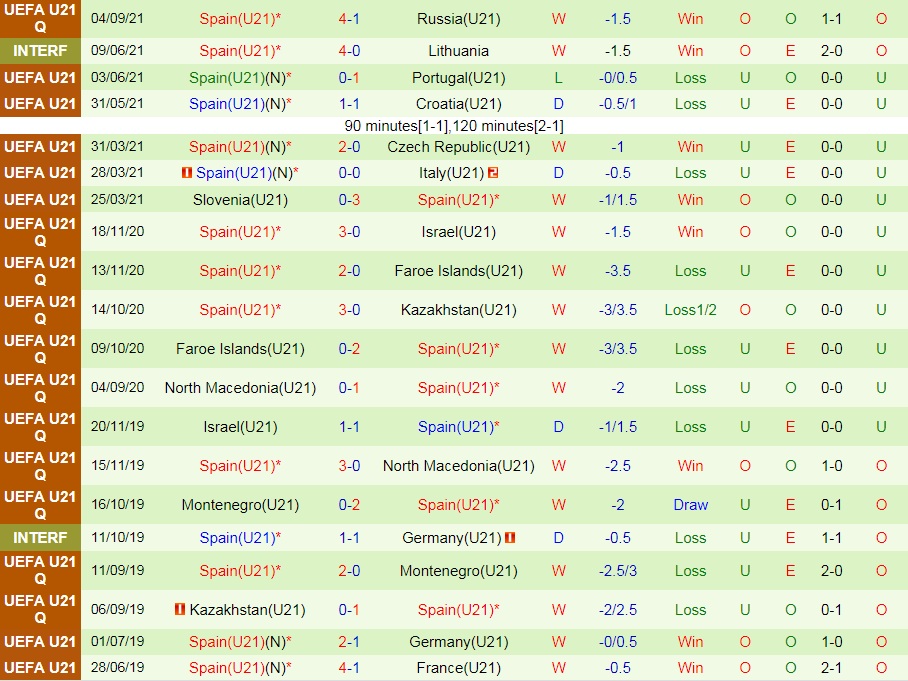Click the INTERF league label on 11/10/19
This screenshot has height=681, width=908.
tap(40, 537)
